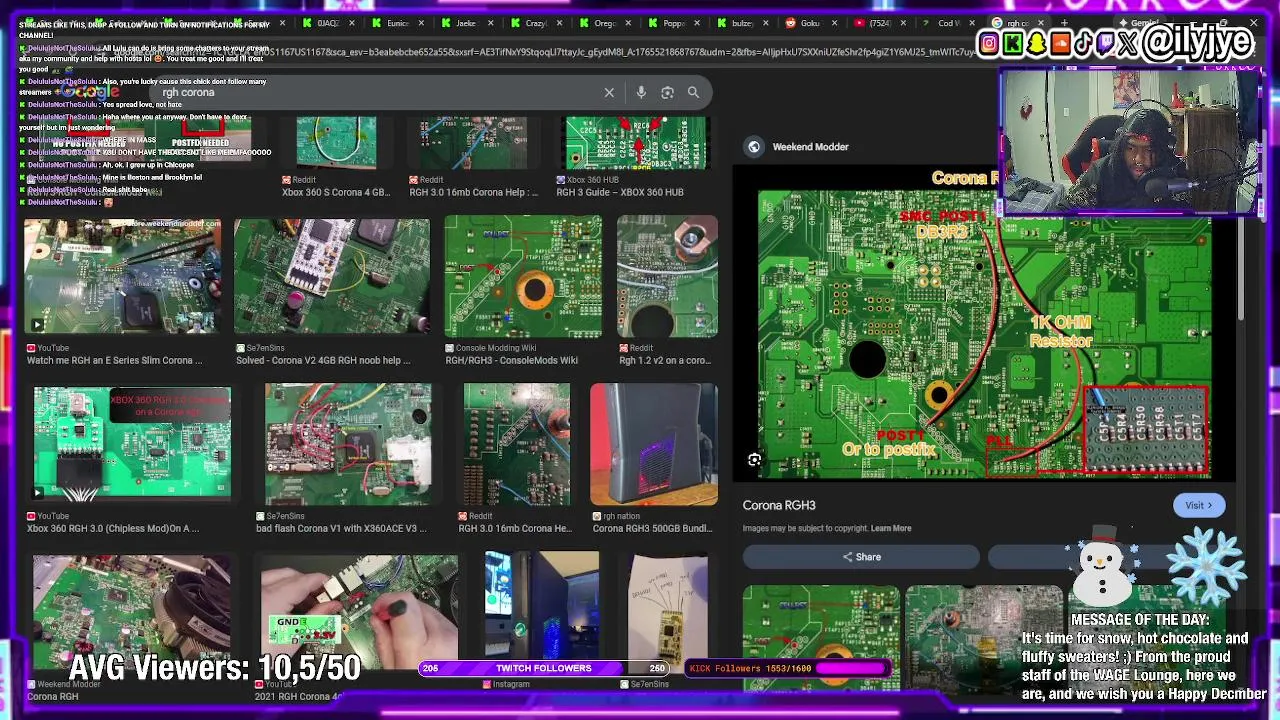The width and height of the screenshot is (1280, 720).
Task: Open 'Xbox 360 RGH 3.0 (Chipless Mod)' video thumbnail
Action: [132, 443]
